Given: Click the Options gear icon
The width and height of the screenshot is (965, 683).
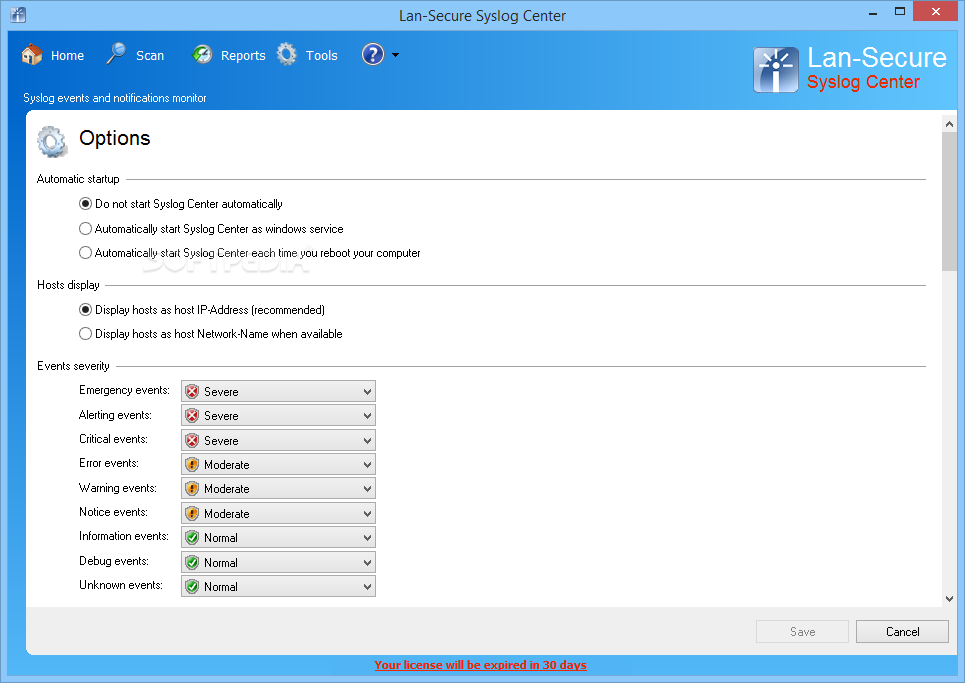Looking at the screenshot, I should click(x=52, y=141).
